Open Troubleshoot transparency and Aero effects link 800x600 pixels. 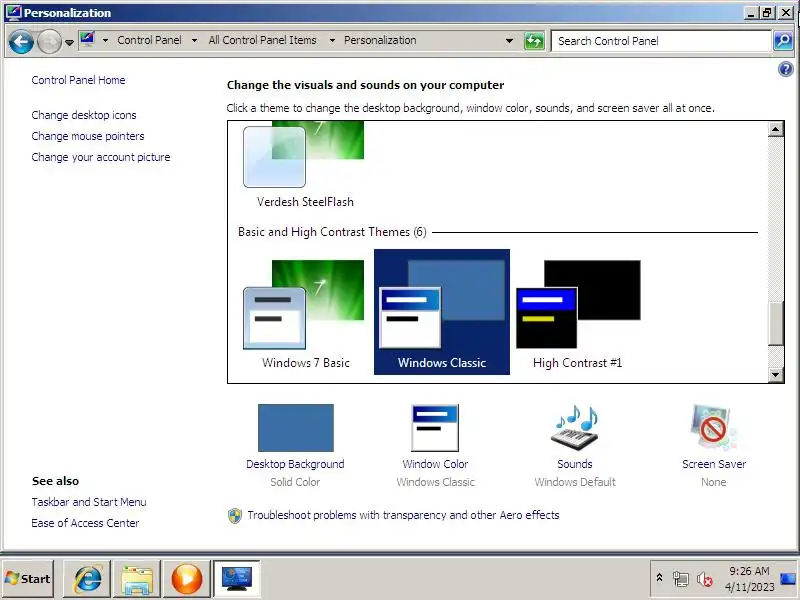point(403,515)
